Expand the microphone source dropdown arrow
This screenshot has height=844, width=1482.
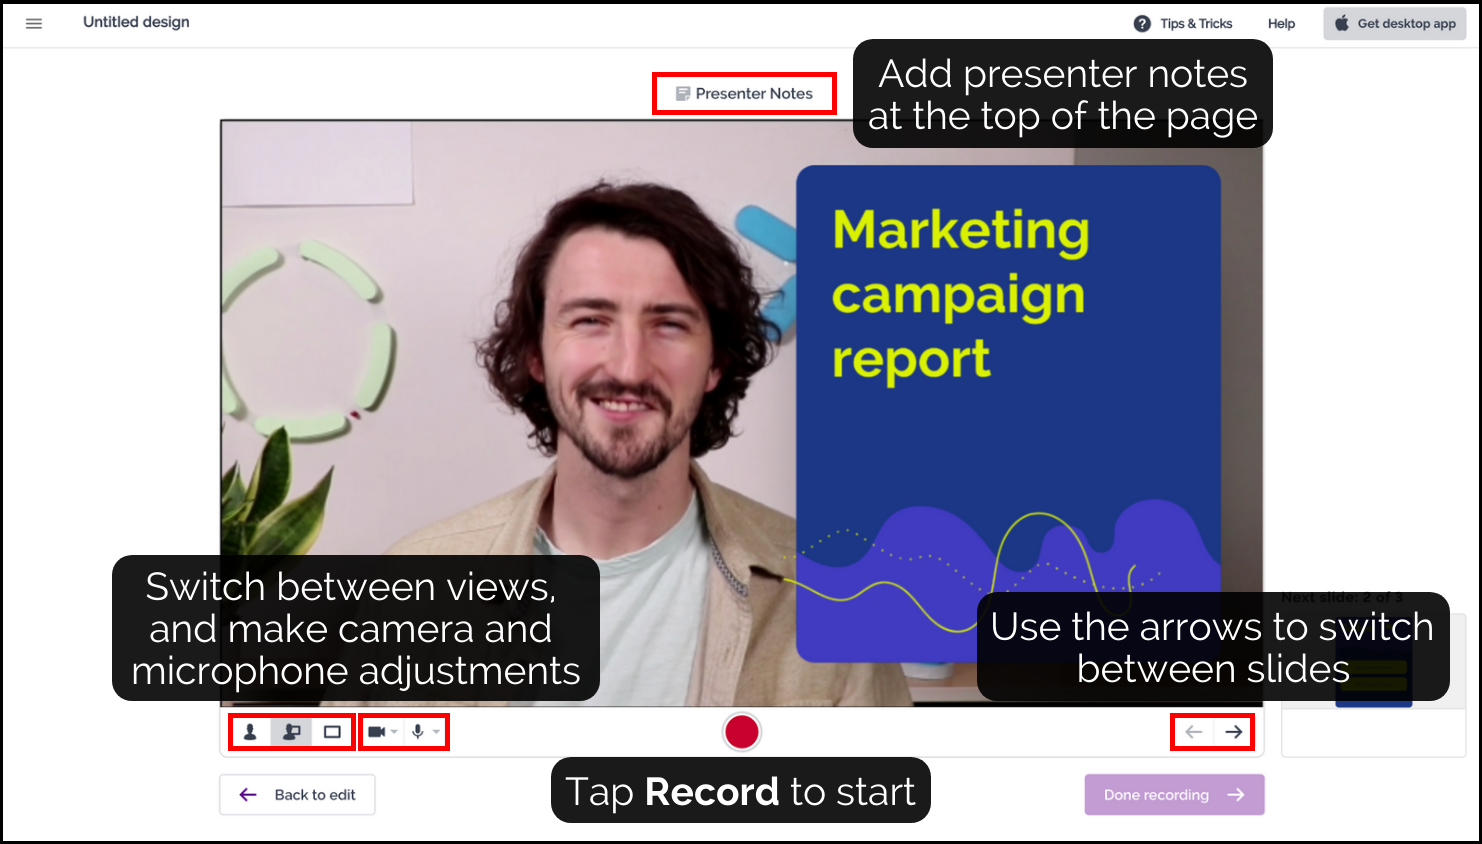point(436,732)
